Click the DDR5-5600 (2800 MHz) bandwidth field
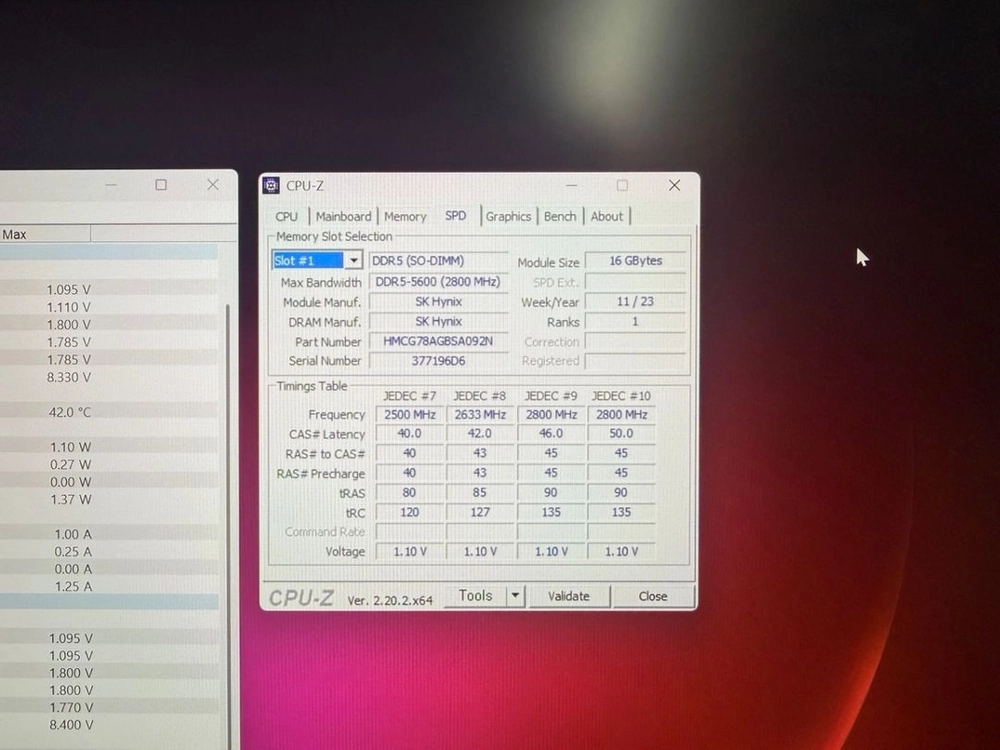Viewport: 1000px width, 750px height. [438, 281]
